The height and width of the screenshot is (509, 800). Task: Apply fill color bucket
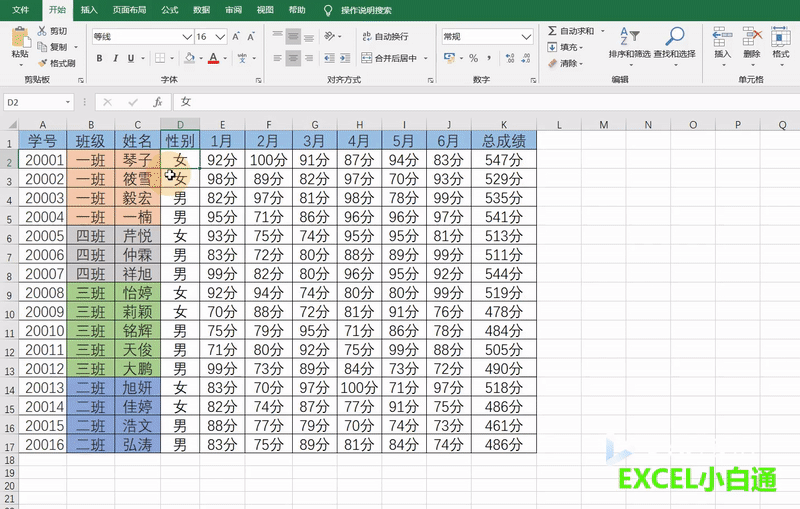(189, 58)
